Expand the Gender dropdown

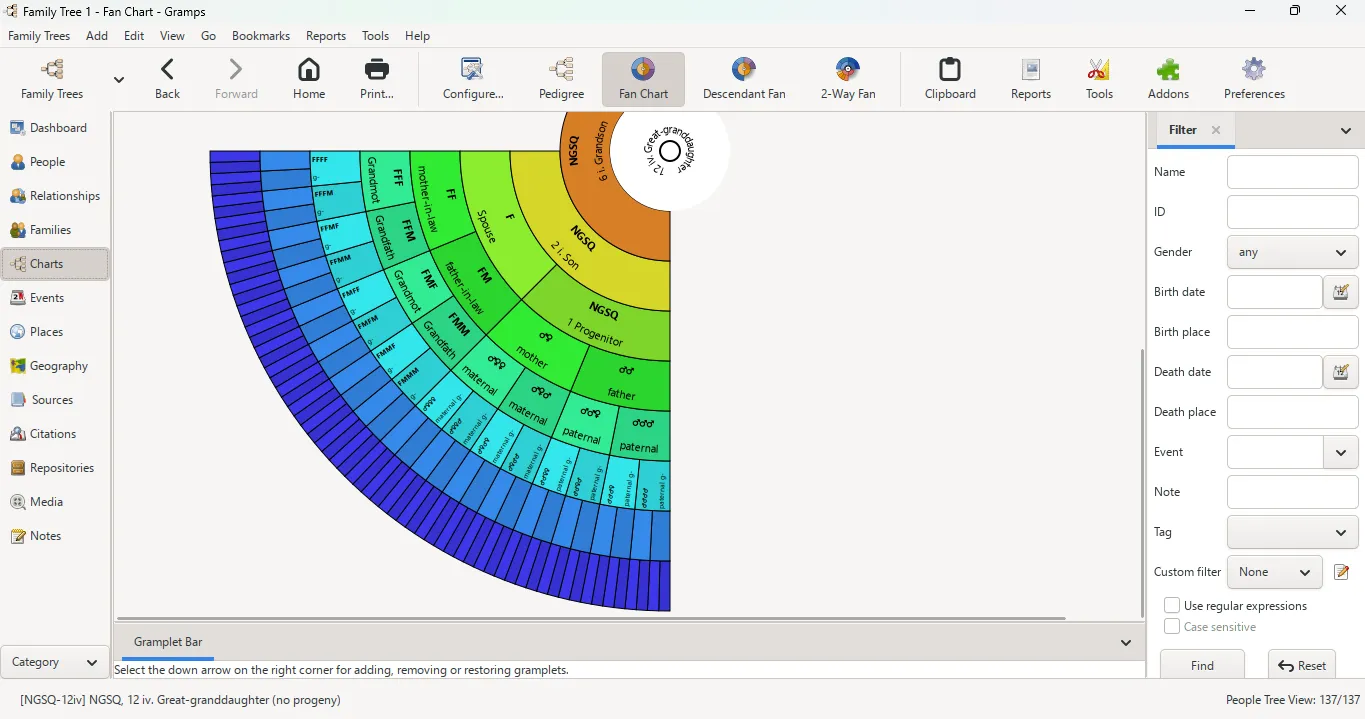coord(1292,252)
